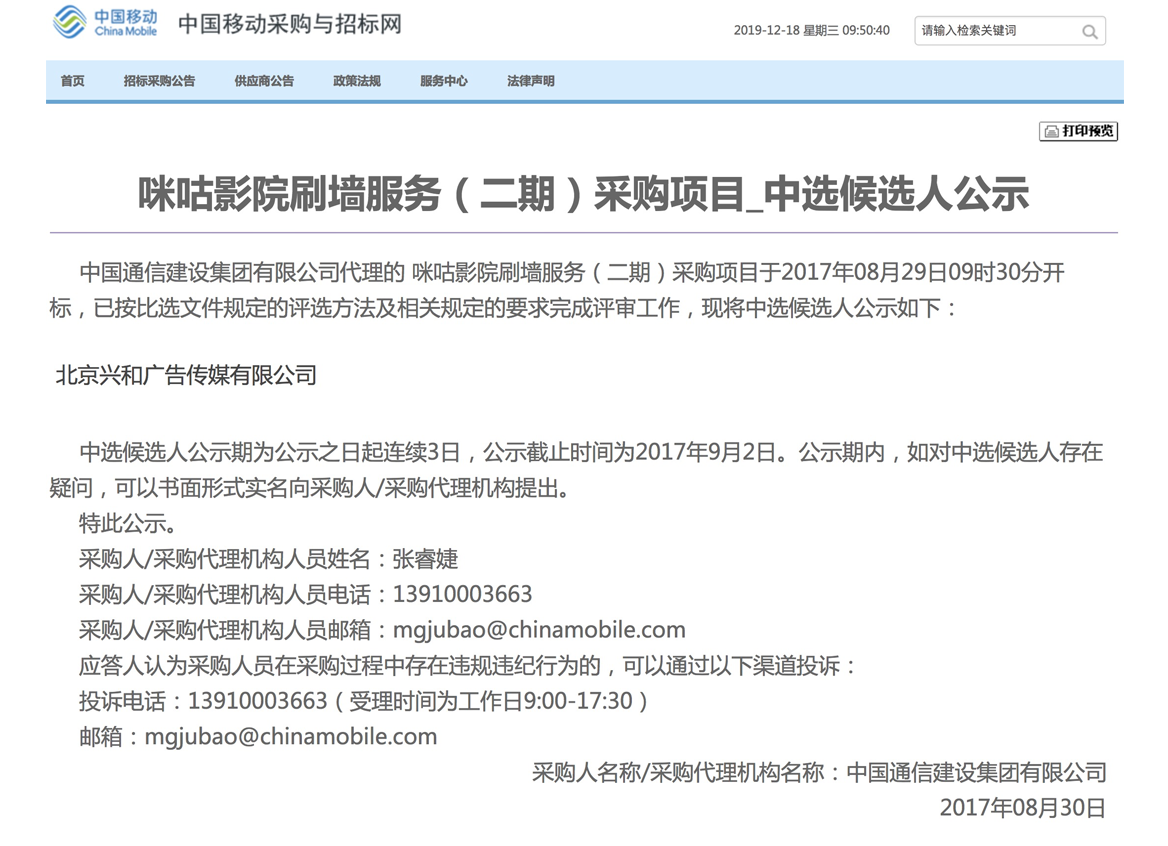
Task: Click the complaint phone line 投诉电话
Action: [364, 701]
